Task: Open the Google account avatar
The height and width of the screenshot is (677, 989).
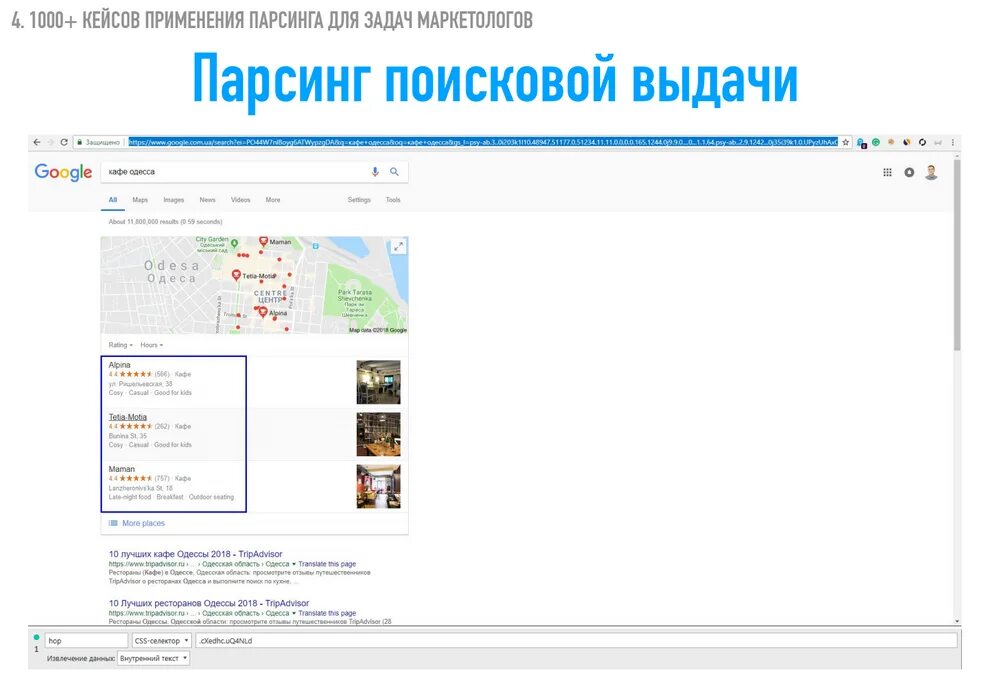Action: pos(931,172)
